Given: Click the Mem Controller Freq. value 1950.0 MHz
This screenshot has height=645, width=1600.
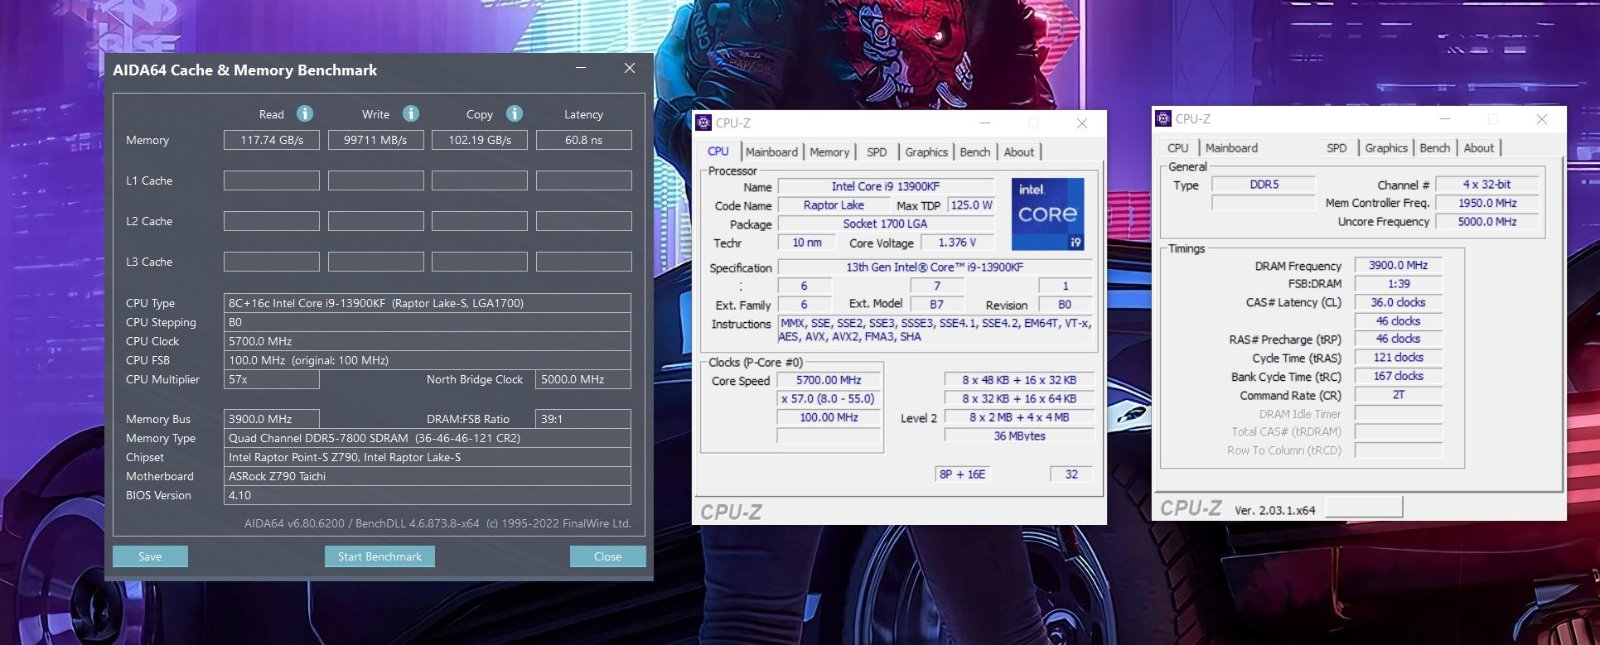Looking at the screenshot, I should coord(1487,203).
